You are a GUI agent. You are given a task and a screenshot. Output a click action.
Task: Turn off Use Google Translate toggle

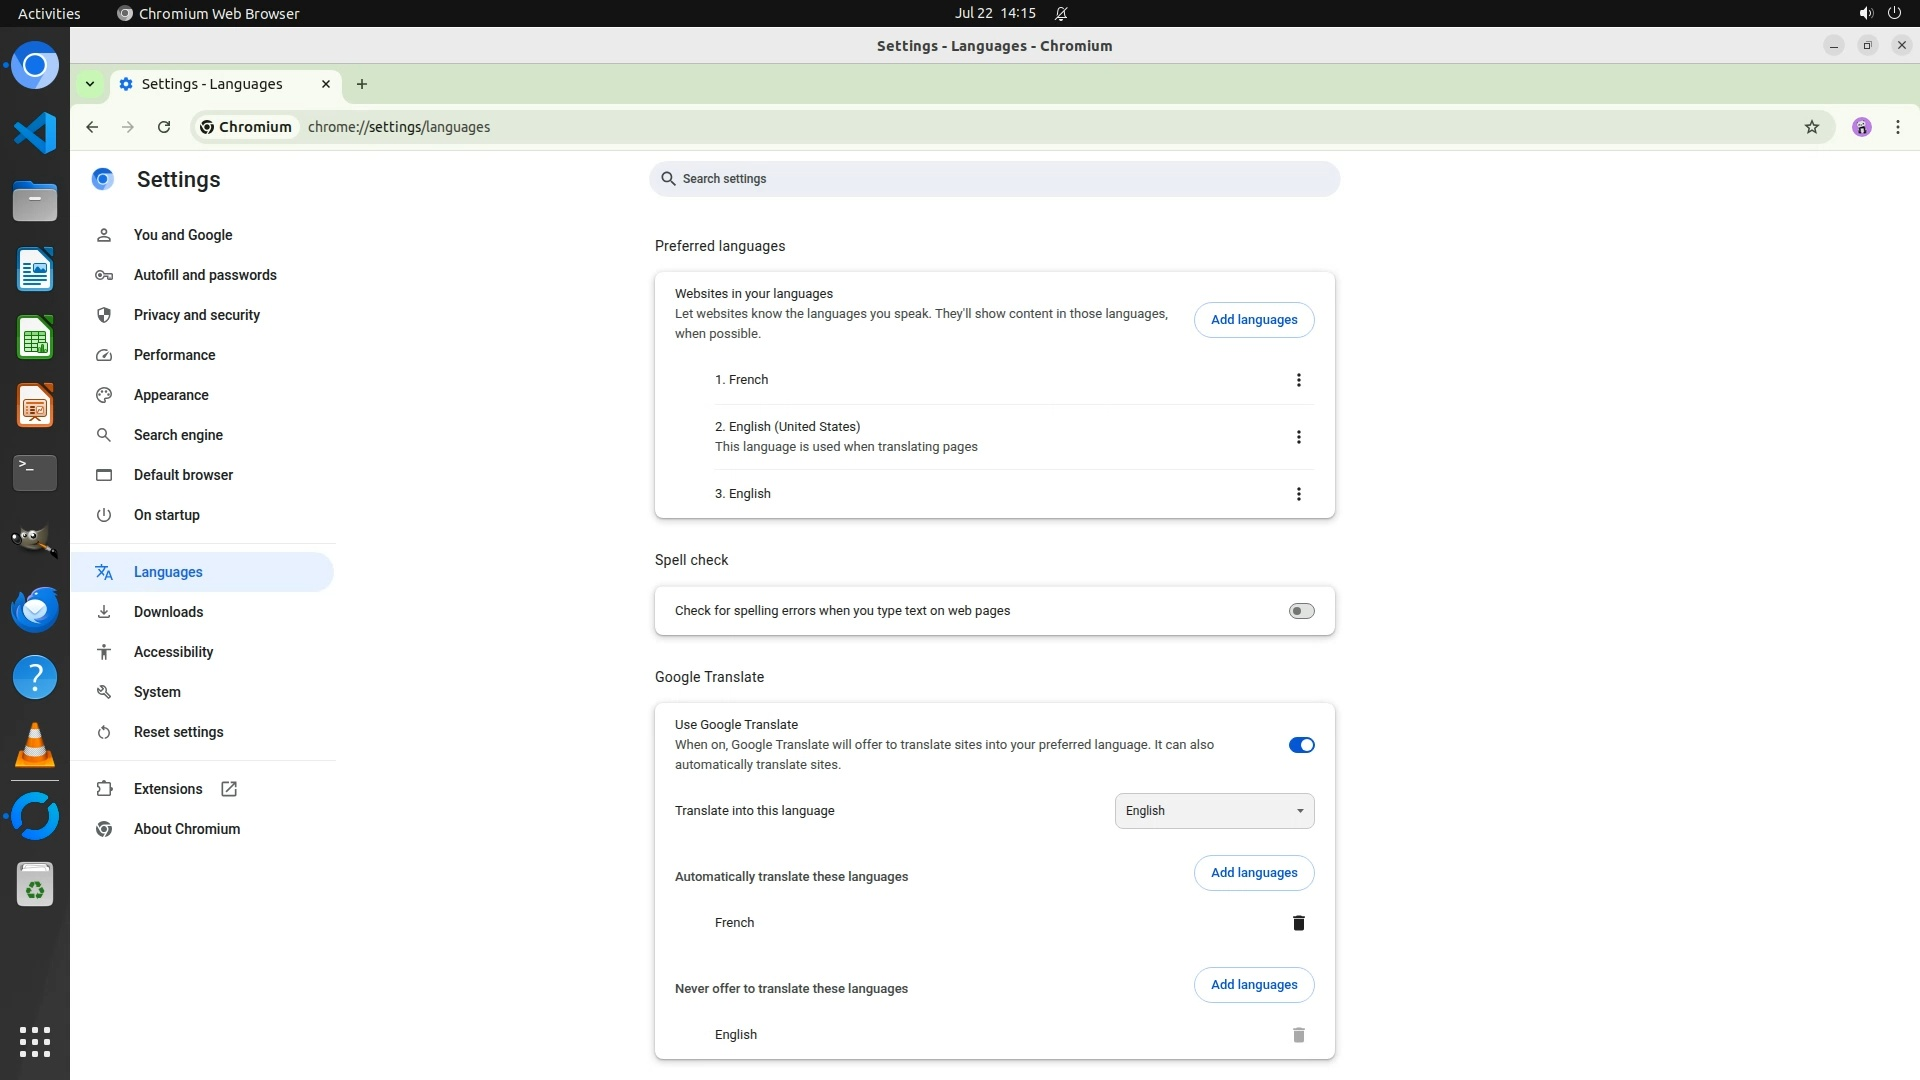coord(1300,745)
